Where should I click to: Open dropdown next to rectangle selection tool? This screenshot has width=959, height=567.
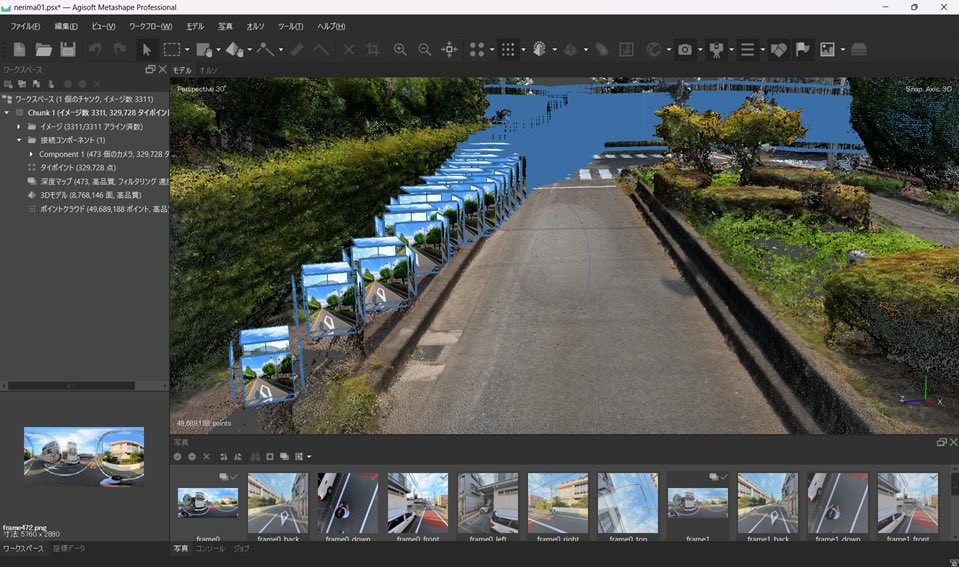(187, 50)
